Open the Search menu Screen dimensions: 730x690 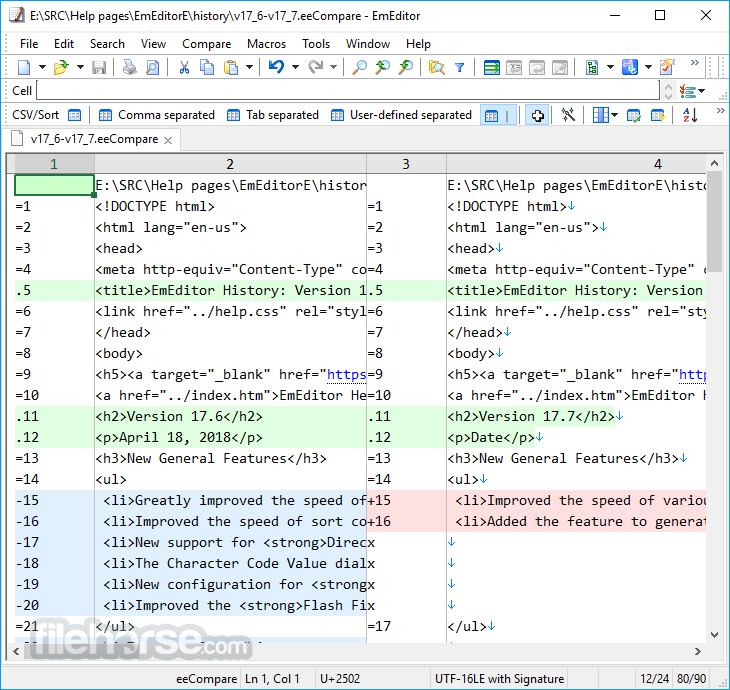pyautogui.click(x=107, y=44)
